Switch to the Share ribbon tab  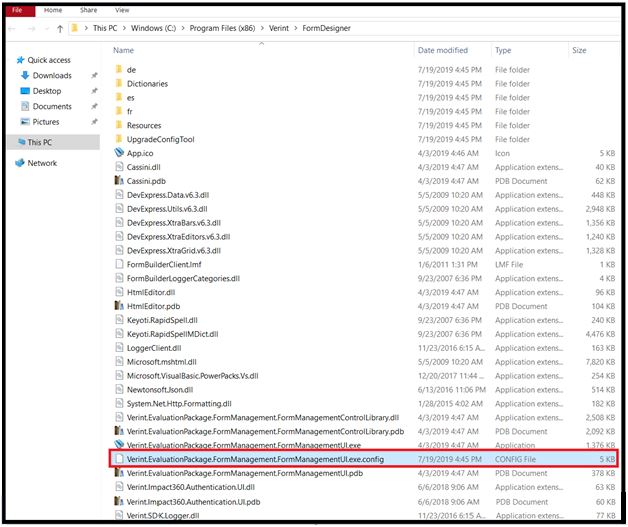(89, 10)
